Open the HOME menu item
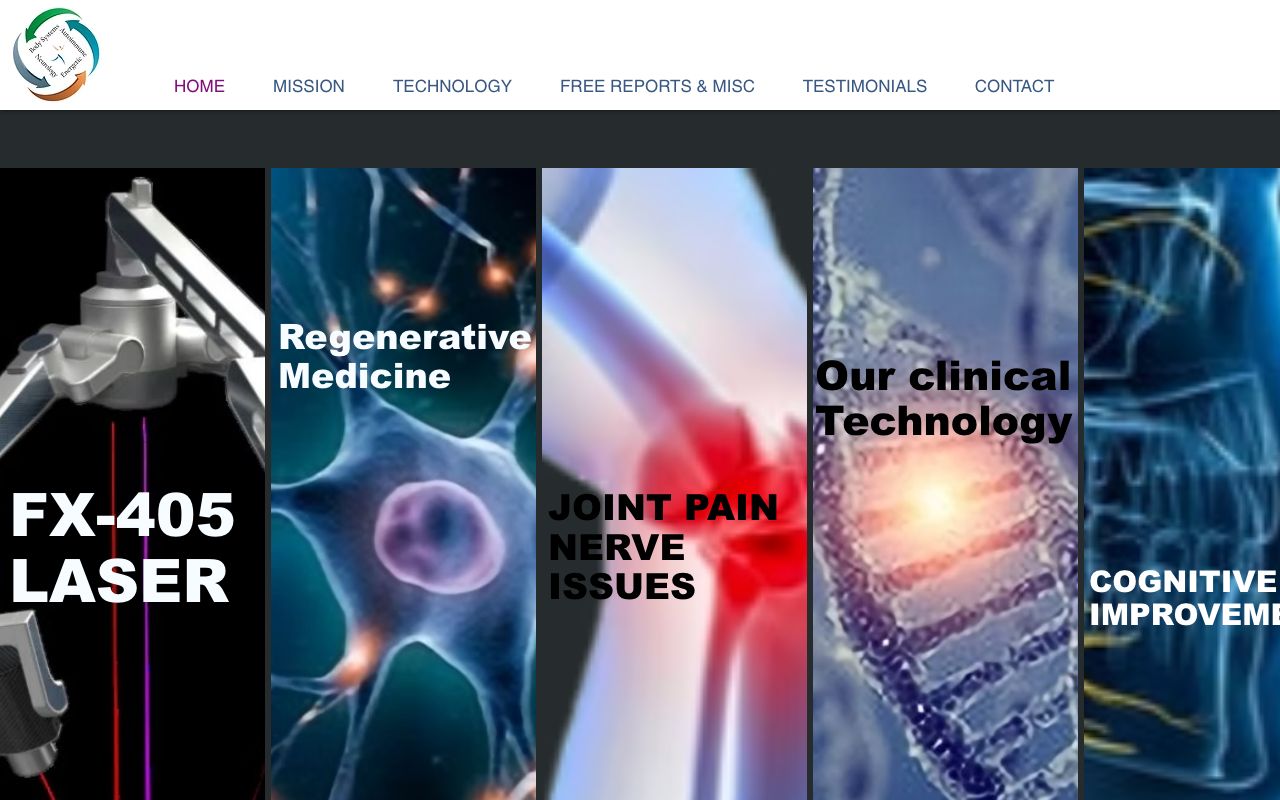This screenshot has height=800, width=1280. pos(199,86)
